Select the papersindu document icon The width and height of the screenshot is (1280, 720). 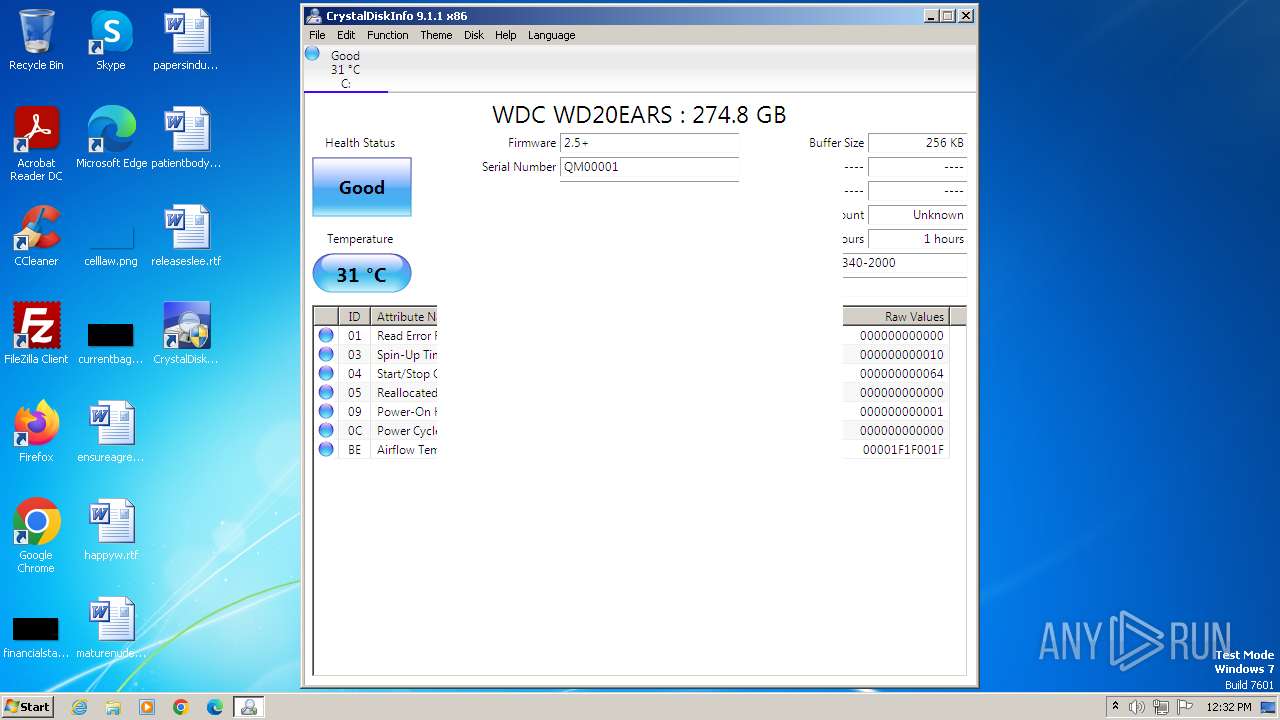[x=186, y=40]
